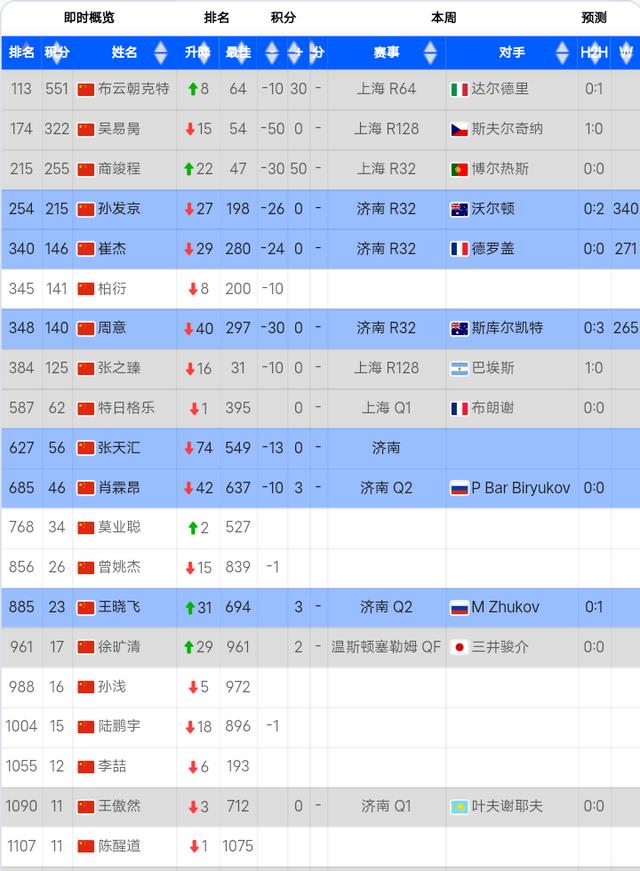
Task: Select the 本周 header group
Action: point(443,17)
